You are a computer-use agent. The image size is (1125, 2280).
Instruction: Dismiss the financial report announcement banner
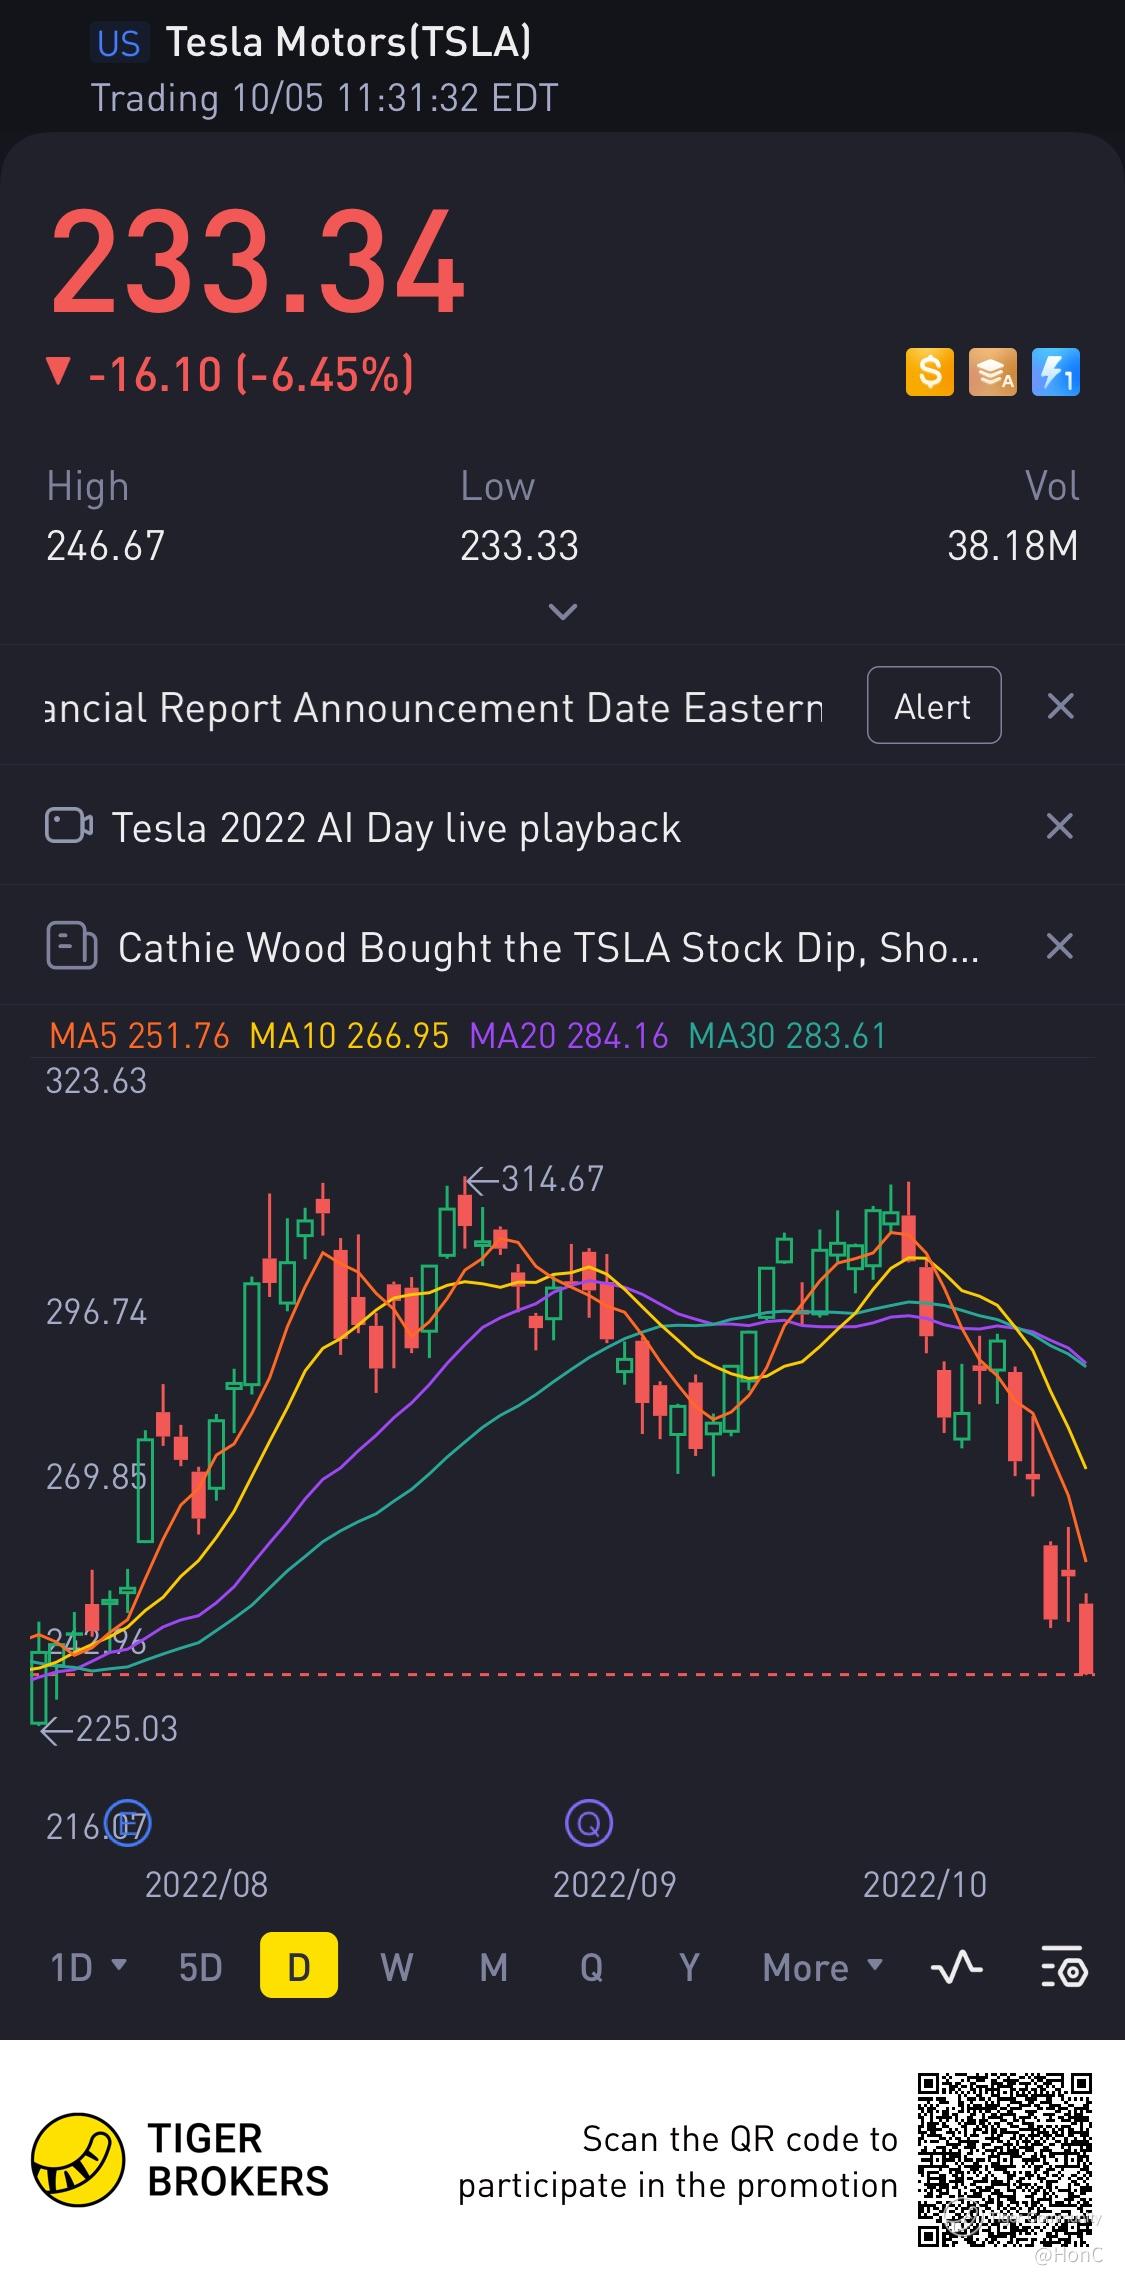point(1060,706)
